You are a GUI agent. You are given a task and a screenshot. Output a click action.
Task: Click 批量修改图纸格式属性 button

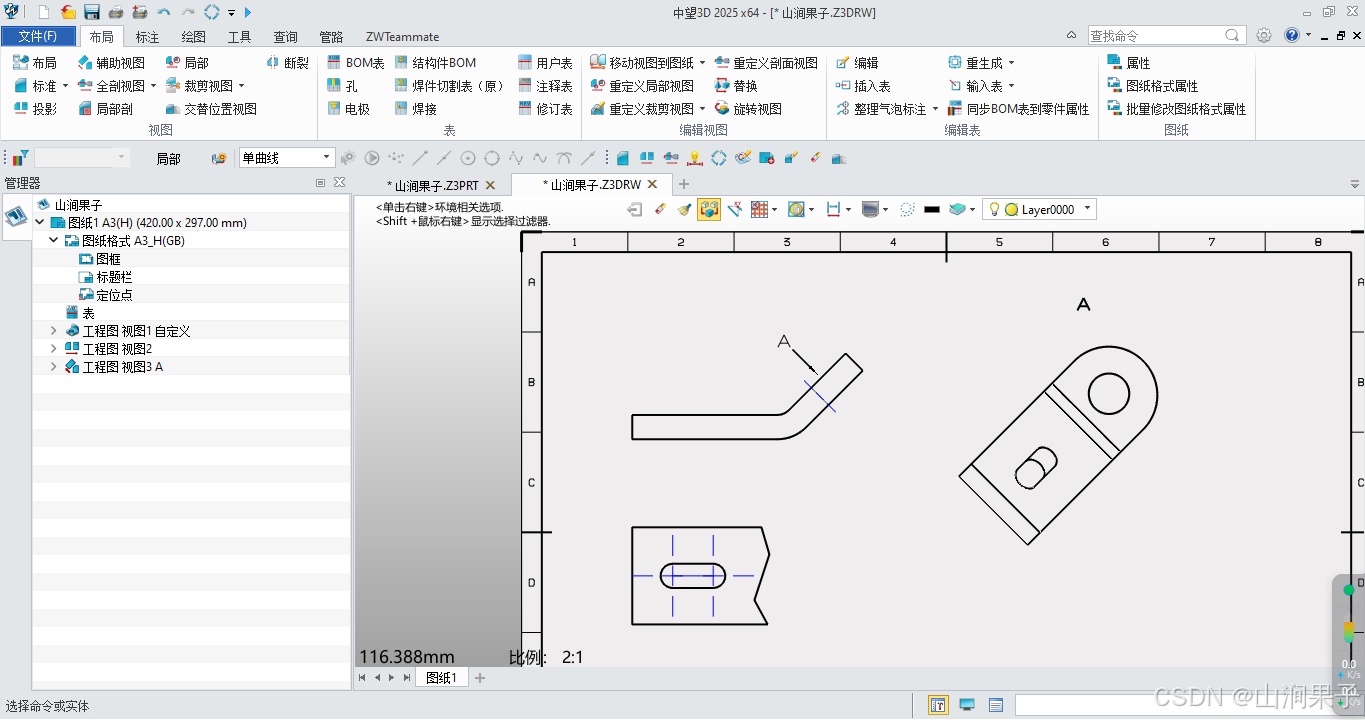tap(1177, 109)
